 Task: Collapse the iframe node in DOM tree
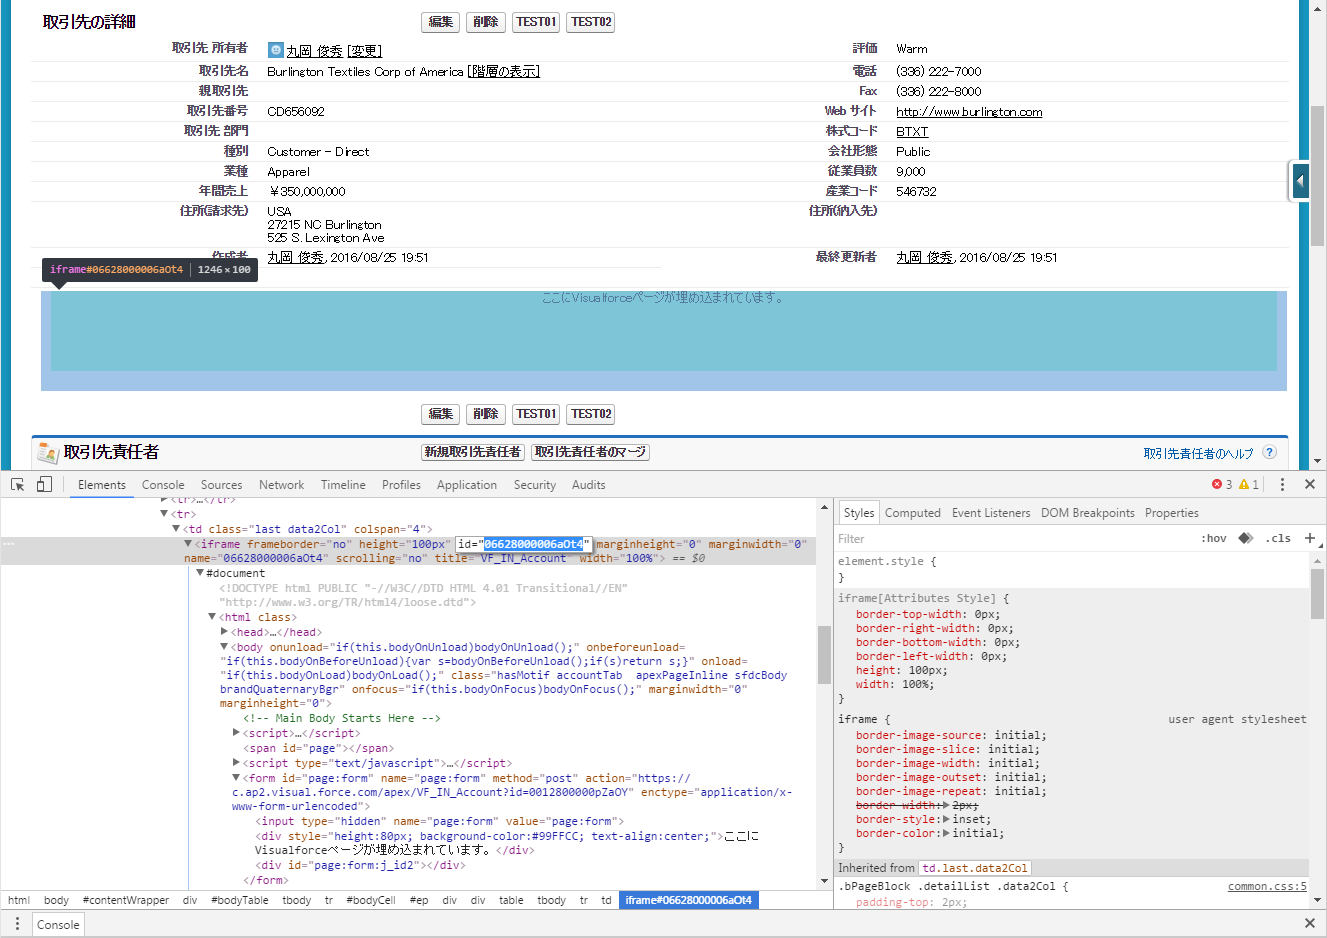pyautogui.click(x=188, y=544)
